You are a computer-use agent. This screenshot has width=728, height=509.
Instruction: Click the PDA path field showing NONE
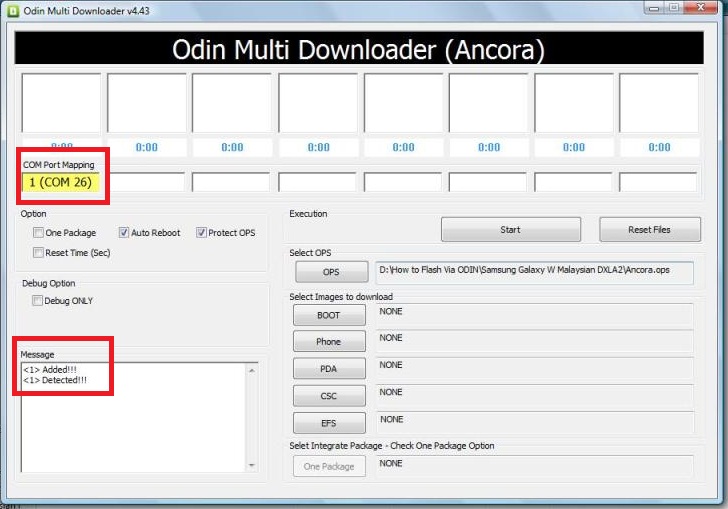click(534, 369)
